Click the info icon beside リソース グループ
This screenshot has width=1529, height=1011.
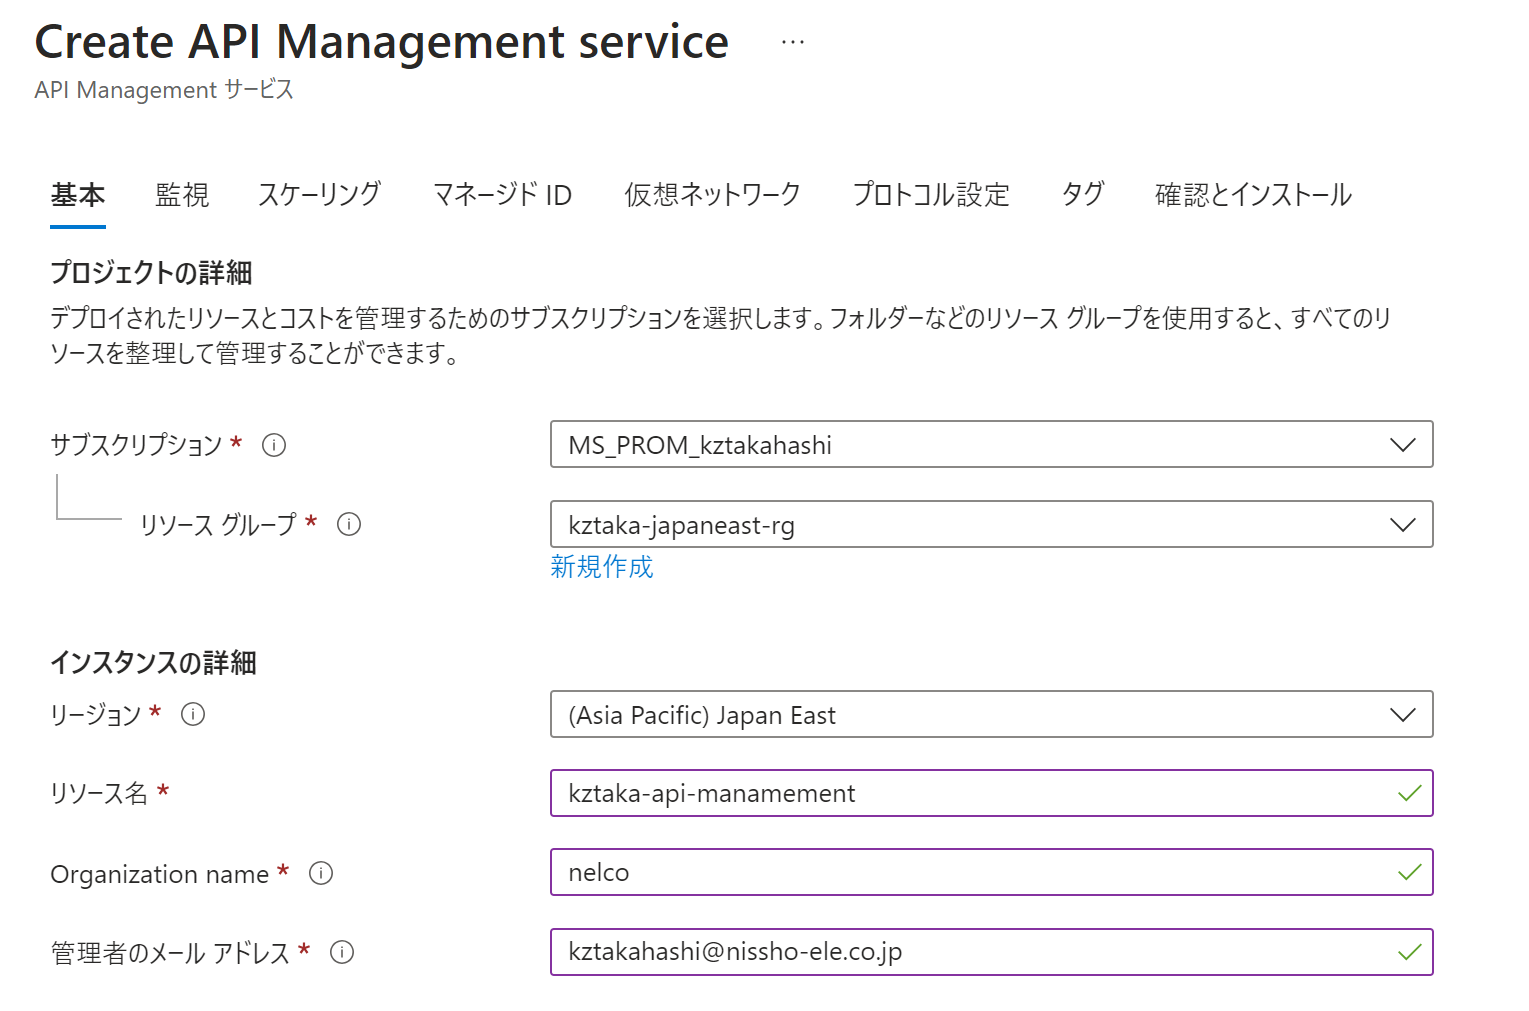tap(349, 524)
